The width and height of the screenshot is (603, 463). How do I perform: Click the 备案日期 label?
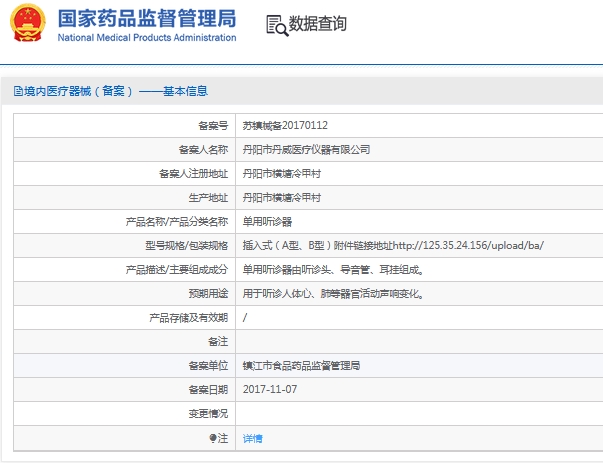(208, 390)
